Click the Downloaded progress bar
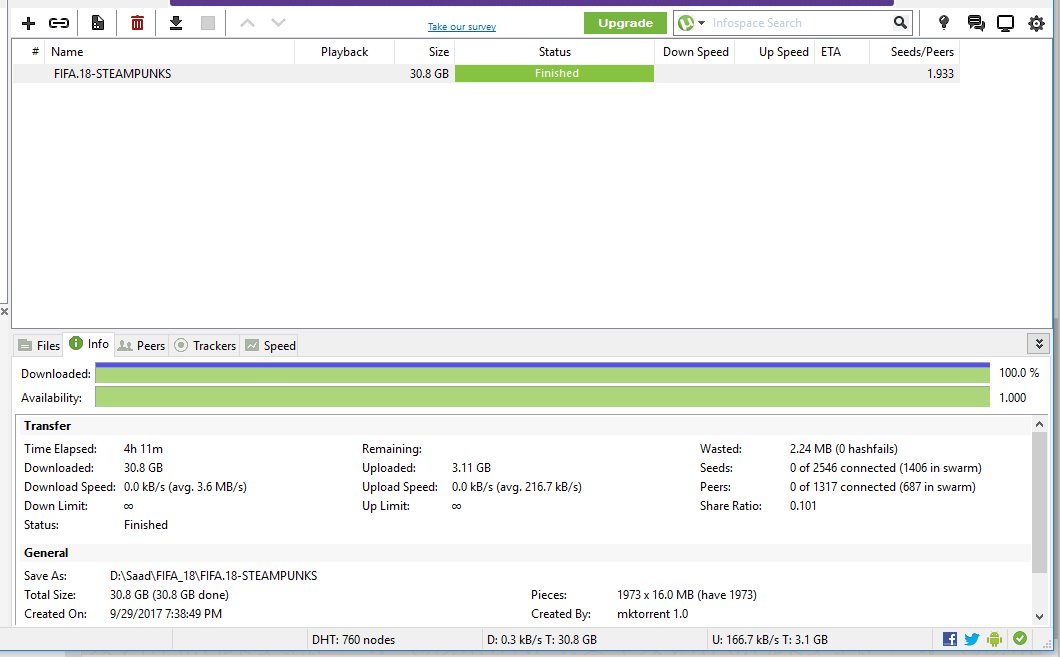 542,373
